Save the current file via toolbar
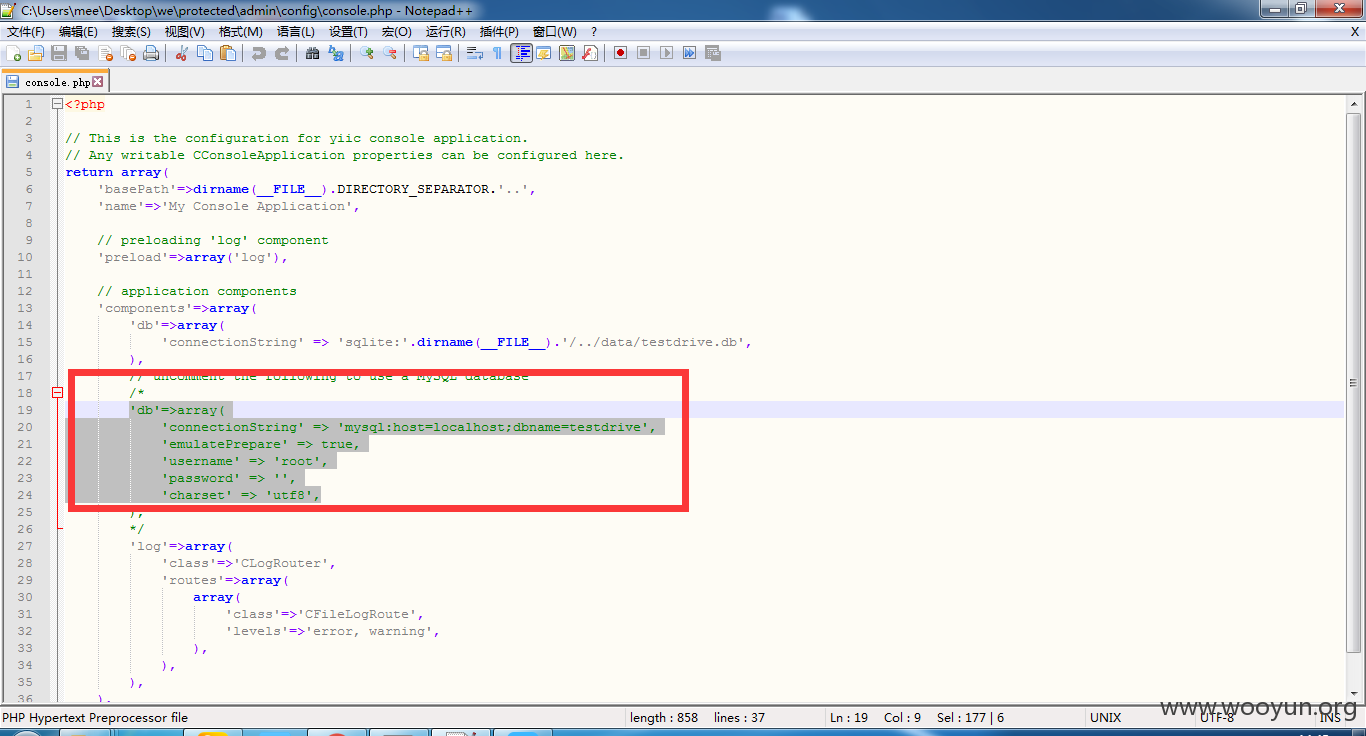Image resolution: width=1366 pixels, height=736 pixels. [x=59, y=53]
